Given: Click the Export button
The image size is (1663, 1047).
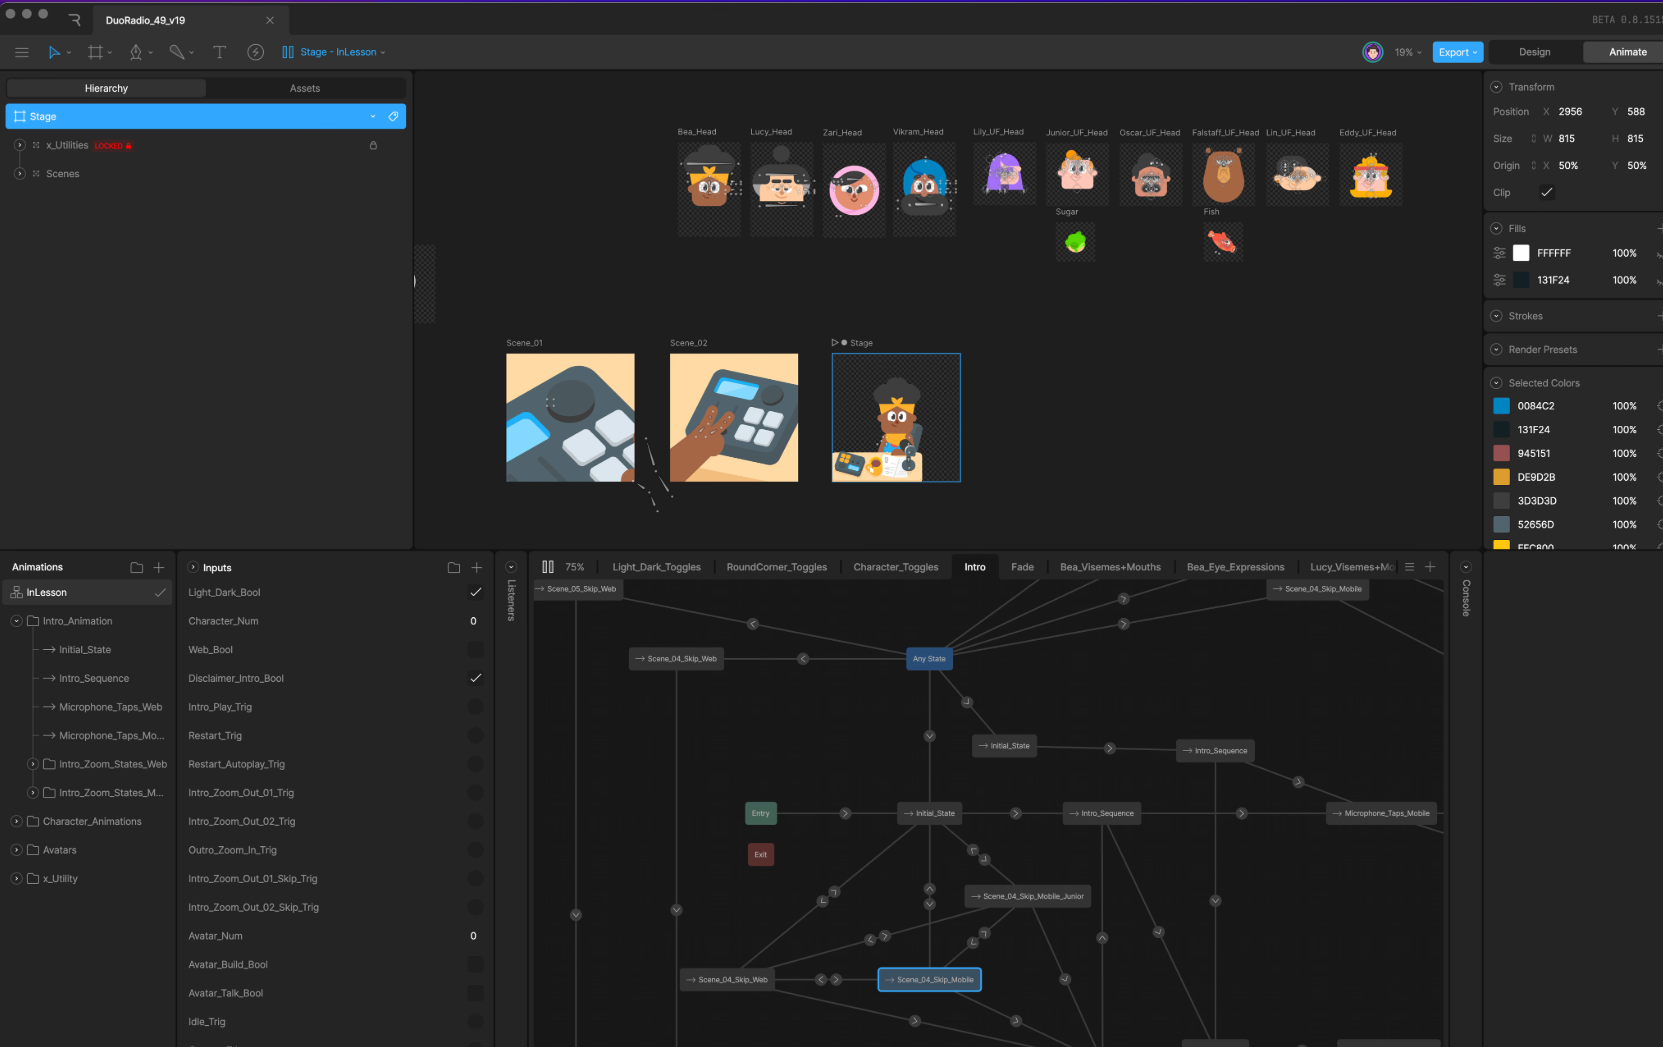Looking at the screenshot, I should coord(1457,52).
